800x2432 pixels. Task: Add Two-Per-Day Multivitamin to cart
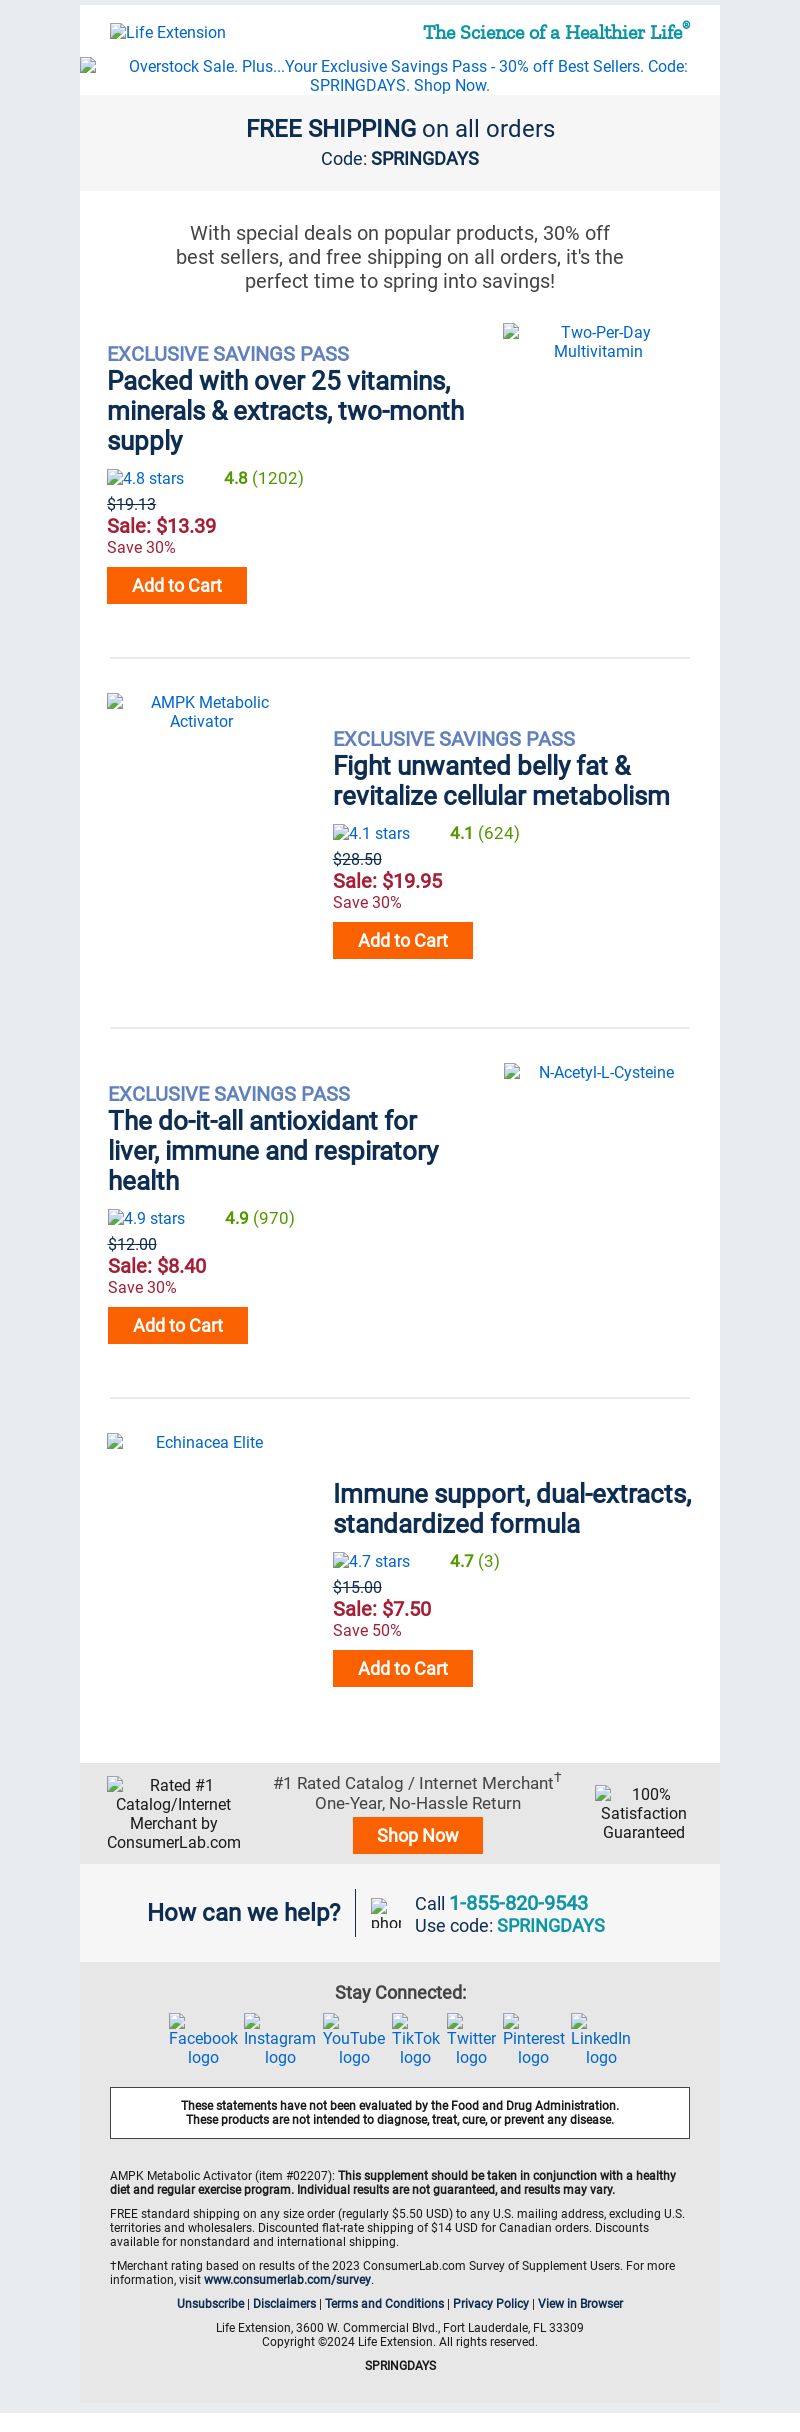[x=177, y=586]
